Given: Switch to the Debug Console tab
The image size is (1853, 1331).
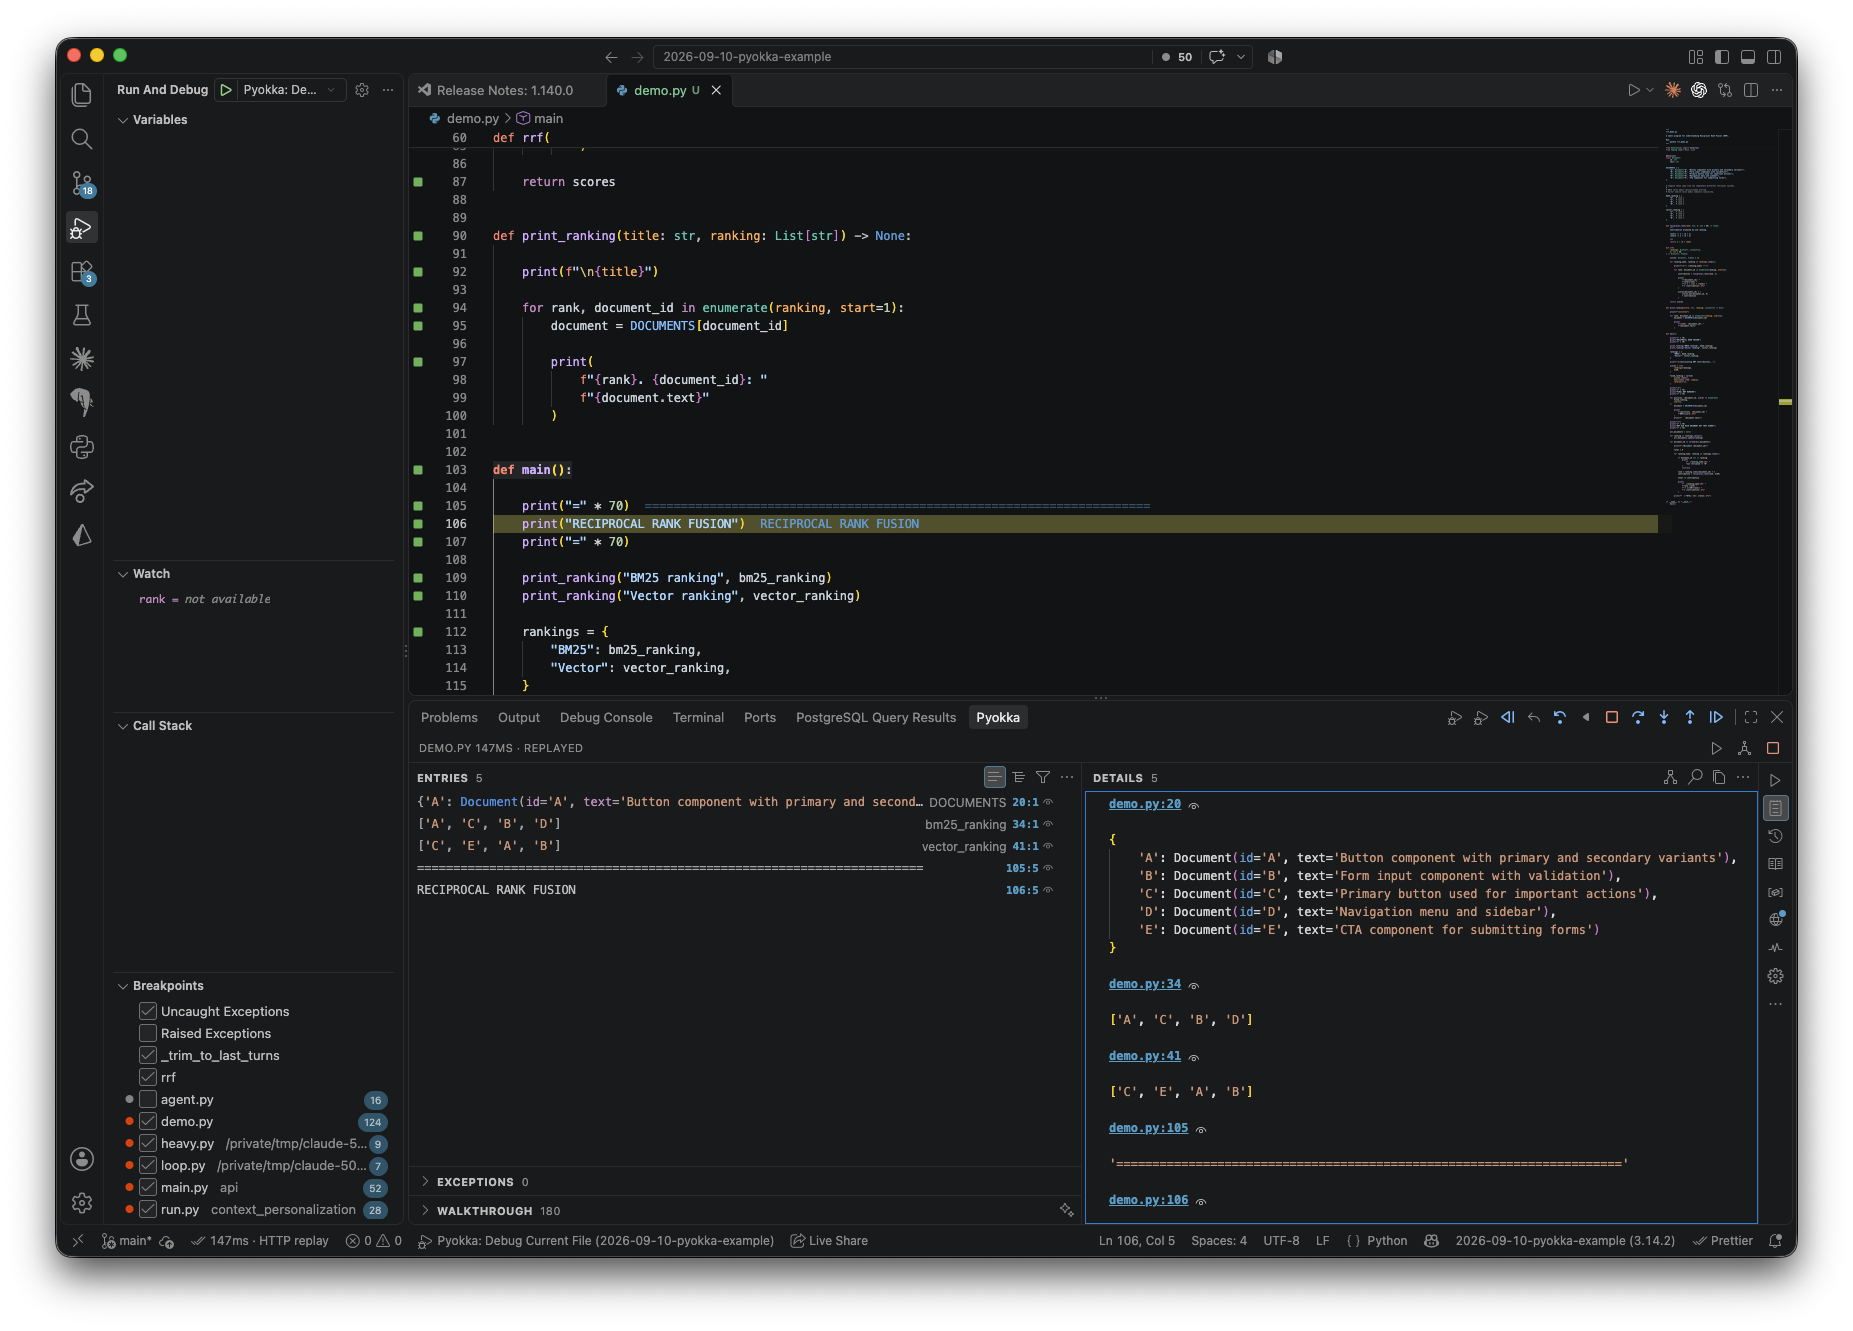Looking at the screenshot, I should [x=606, y=718].
